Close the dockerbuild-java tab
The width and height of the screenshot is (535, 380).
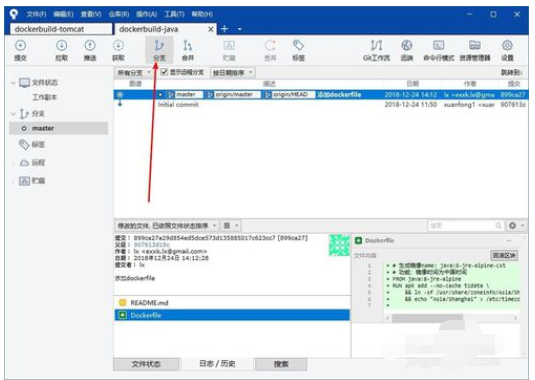click(211, 29)
